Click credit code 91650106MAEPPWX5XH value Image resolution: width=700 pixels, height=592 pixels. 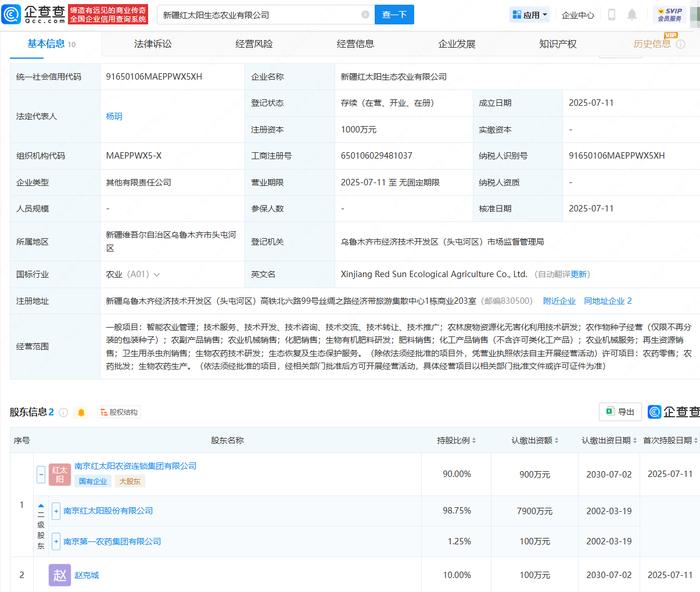[x=154, y=77]
